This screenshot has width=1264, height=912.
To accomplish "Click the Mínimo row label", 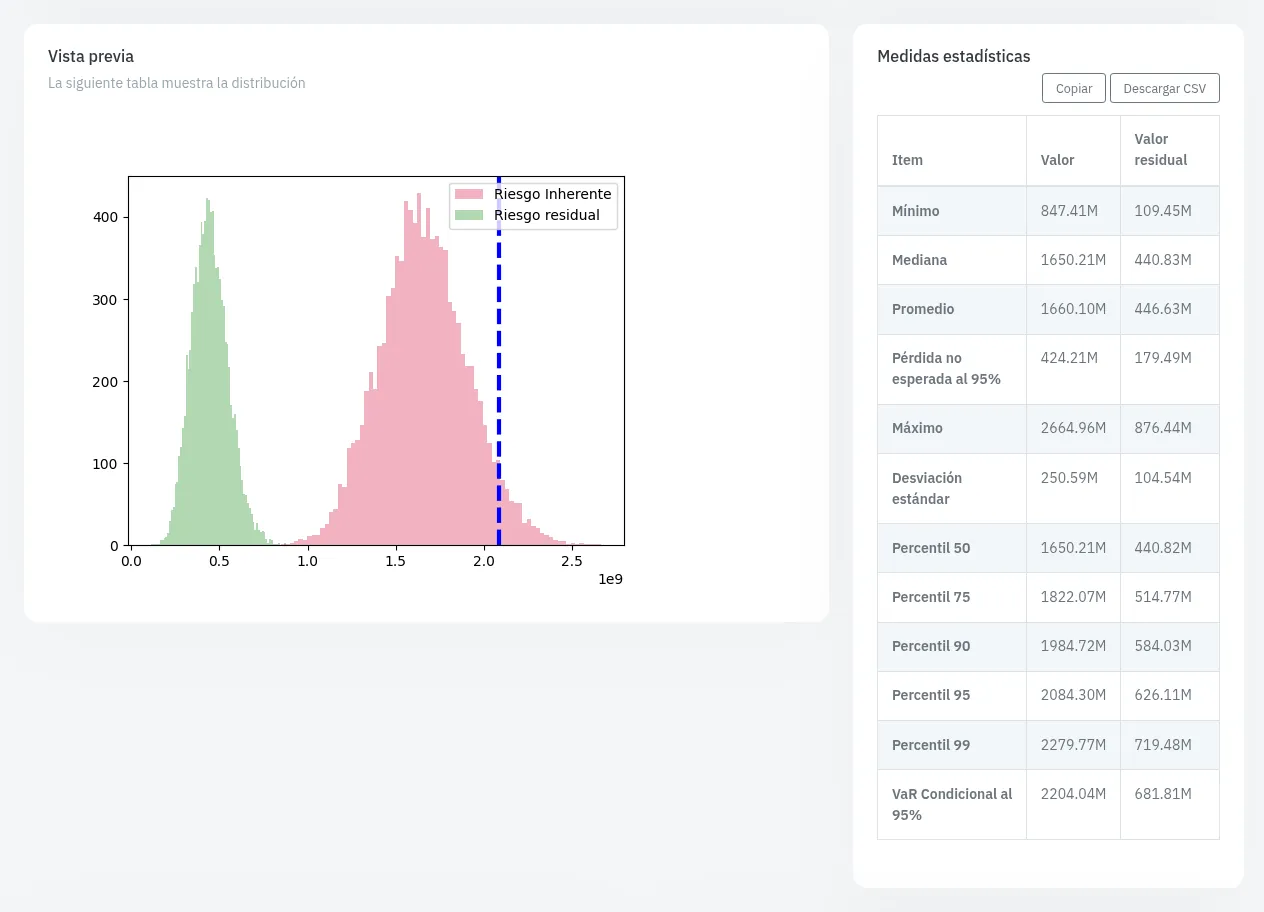I will [915, 211].
